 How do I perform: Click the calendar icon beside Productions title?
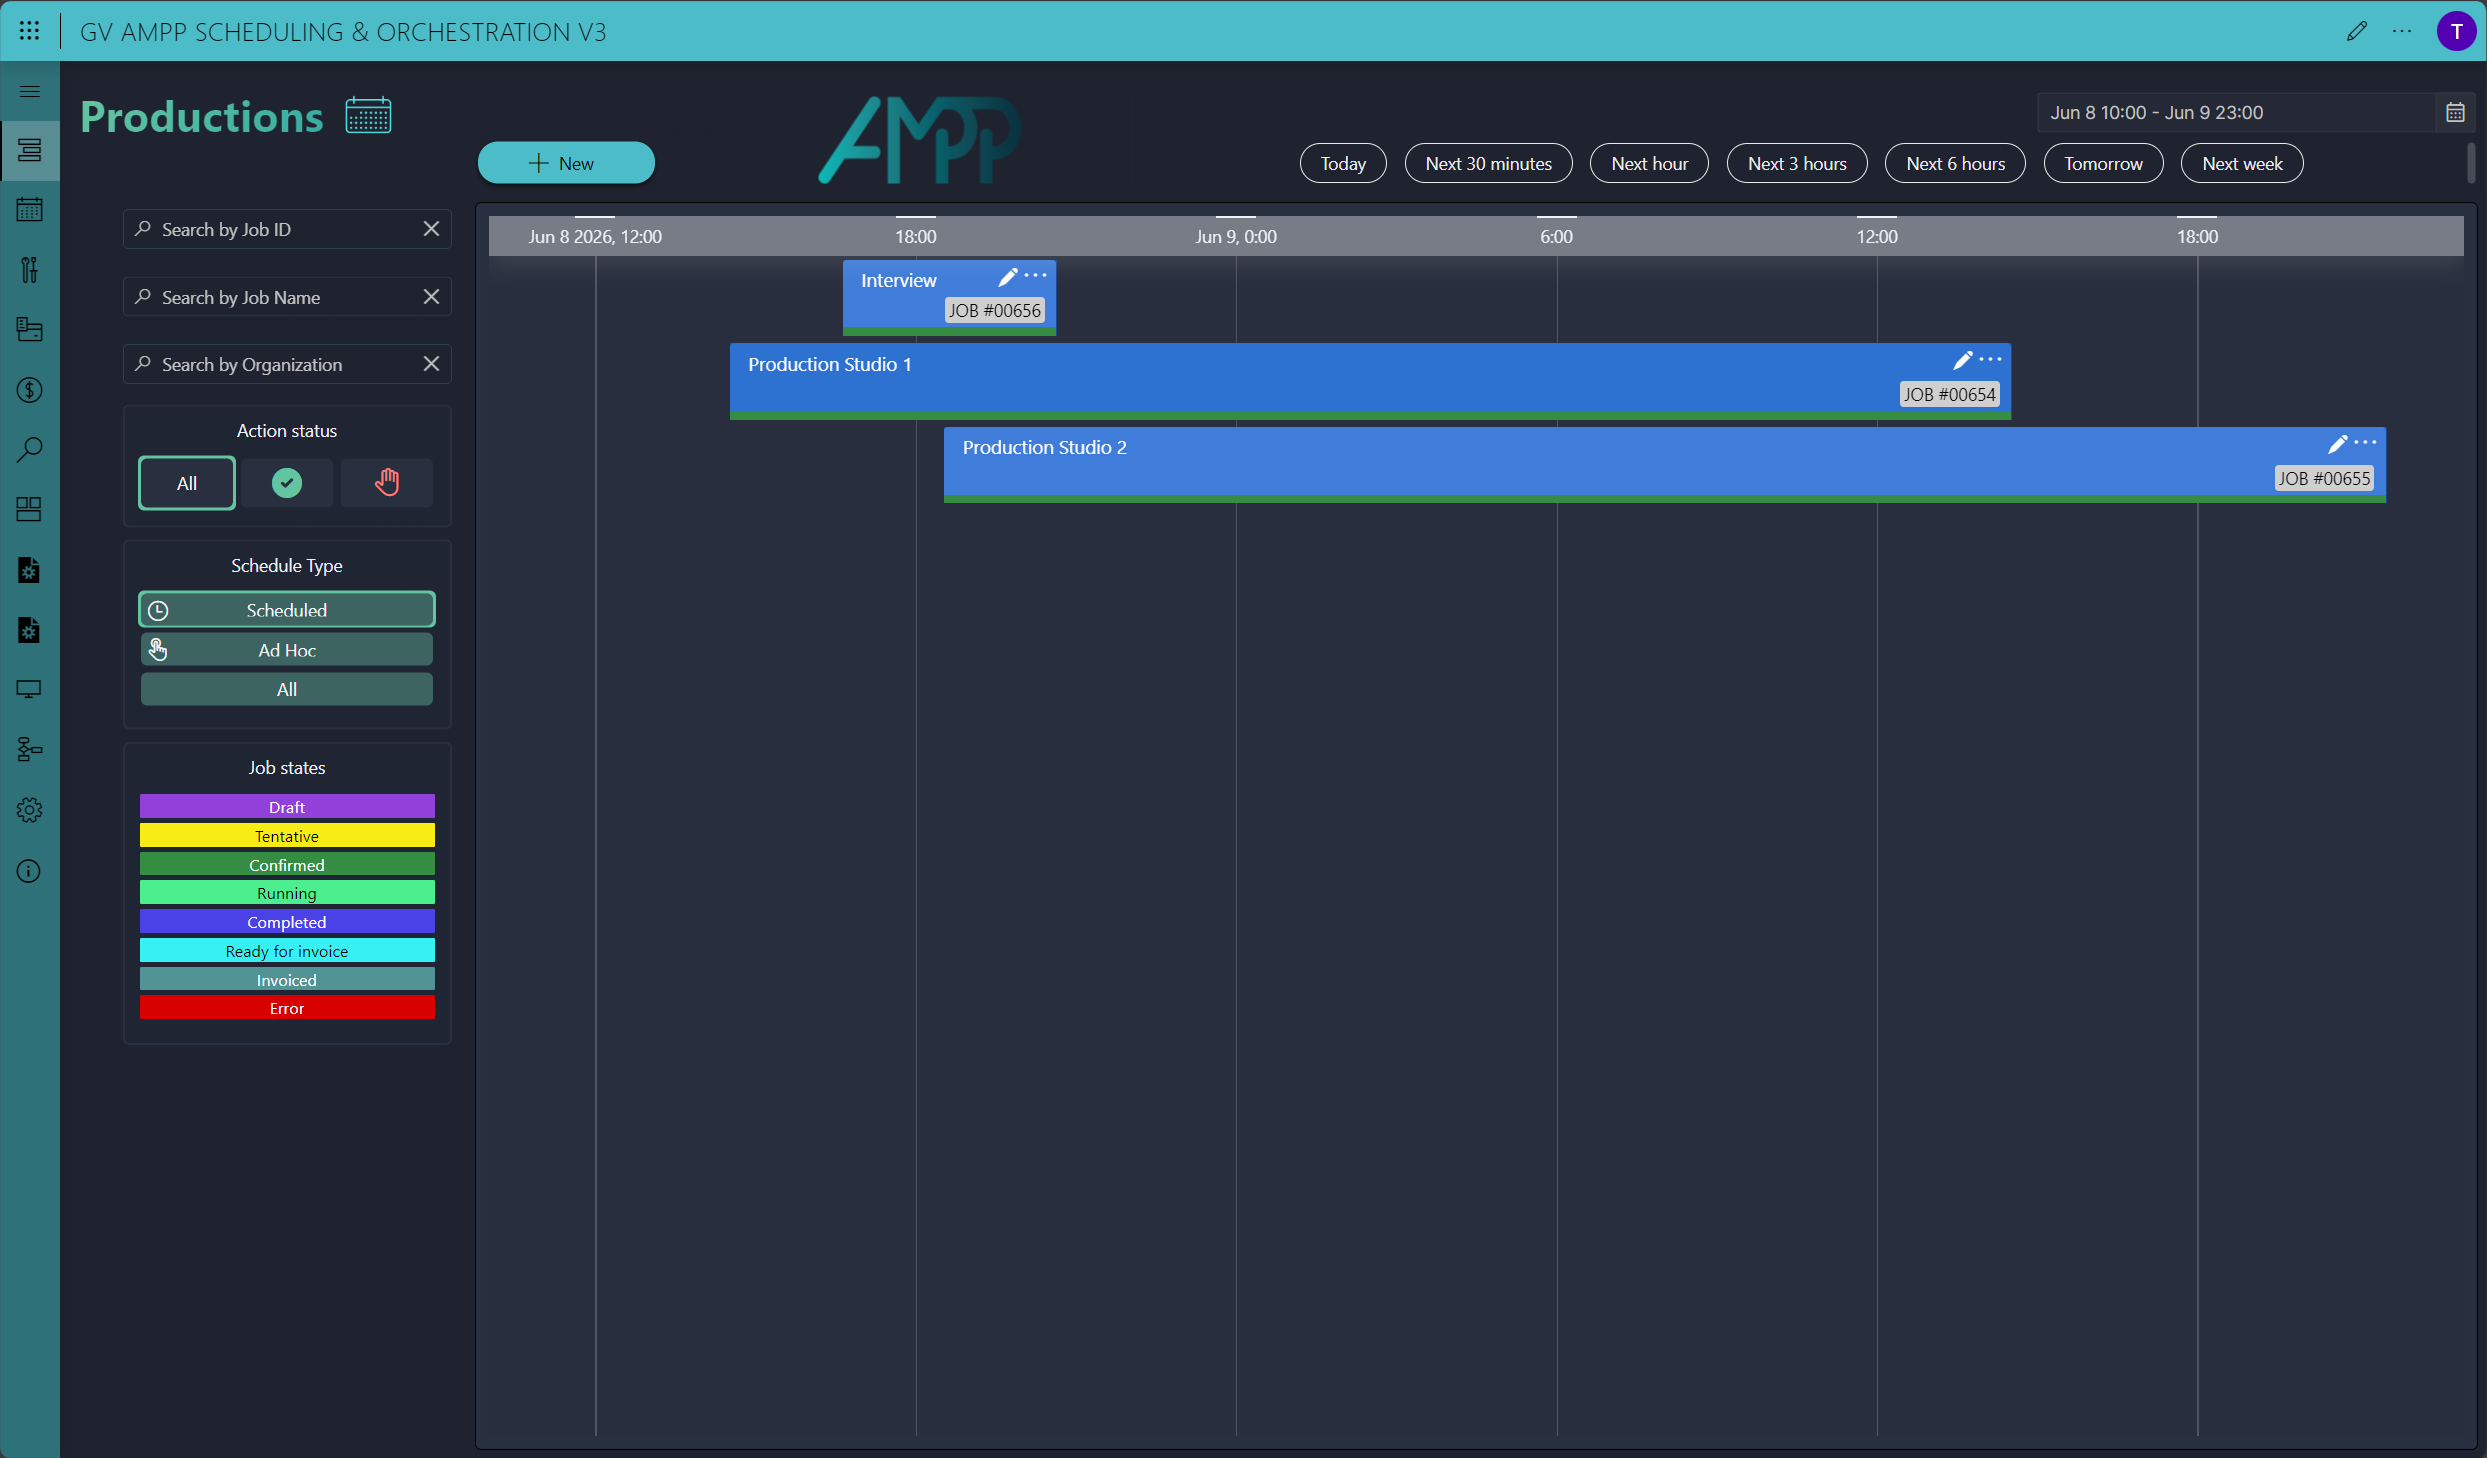(x=368, y=116)
